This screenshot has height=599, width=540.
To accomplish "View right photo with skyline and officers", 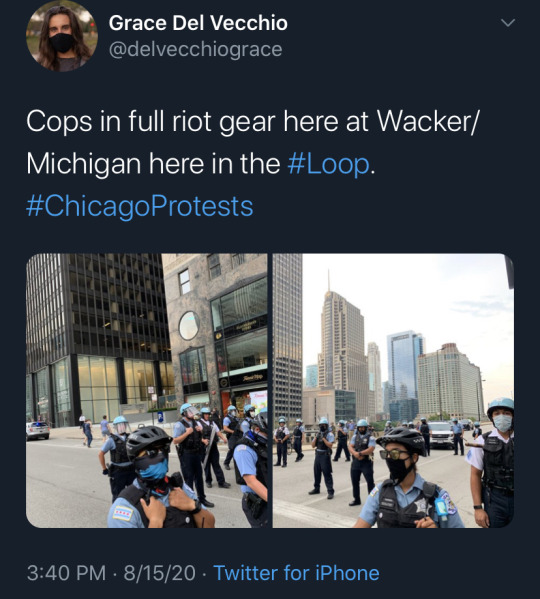I will coord(393,390).
